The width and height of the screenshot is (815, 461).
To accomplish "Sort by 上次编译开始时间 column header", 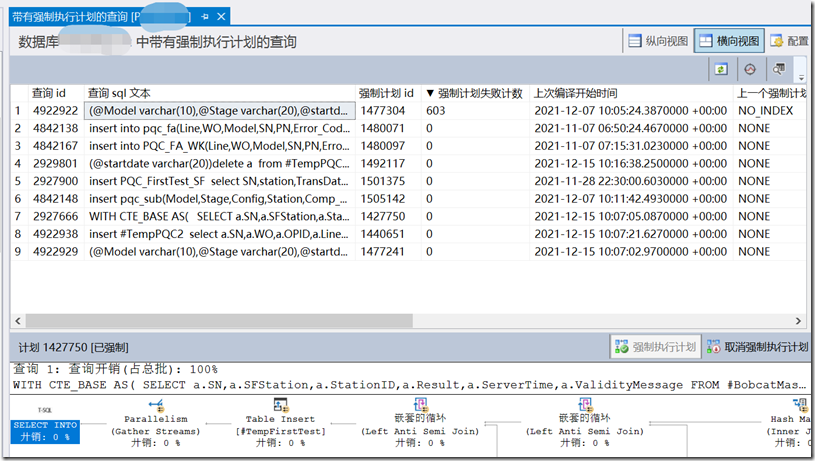I will tap(631, 93).
